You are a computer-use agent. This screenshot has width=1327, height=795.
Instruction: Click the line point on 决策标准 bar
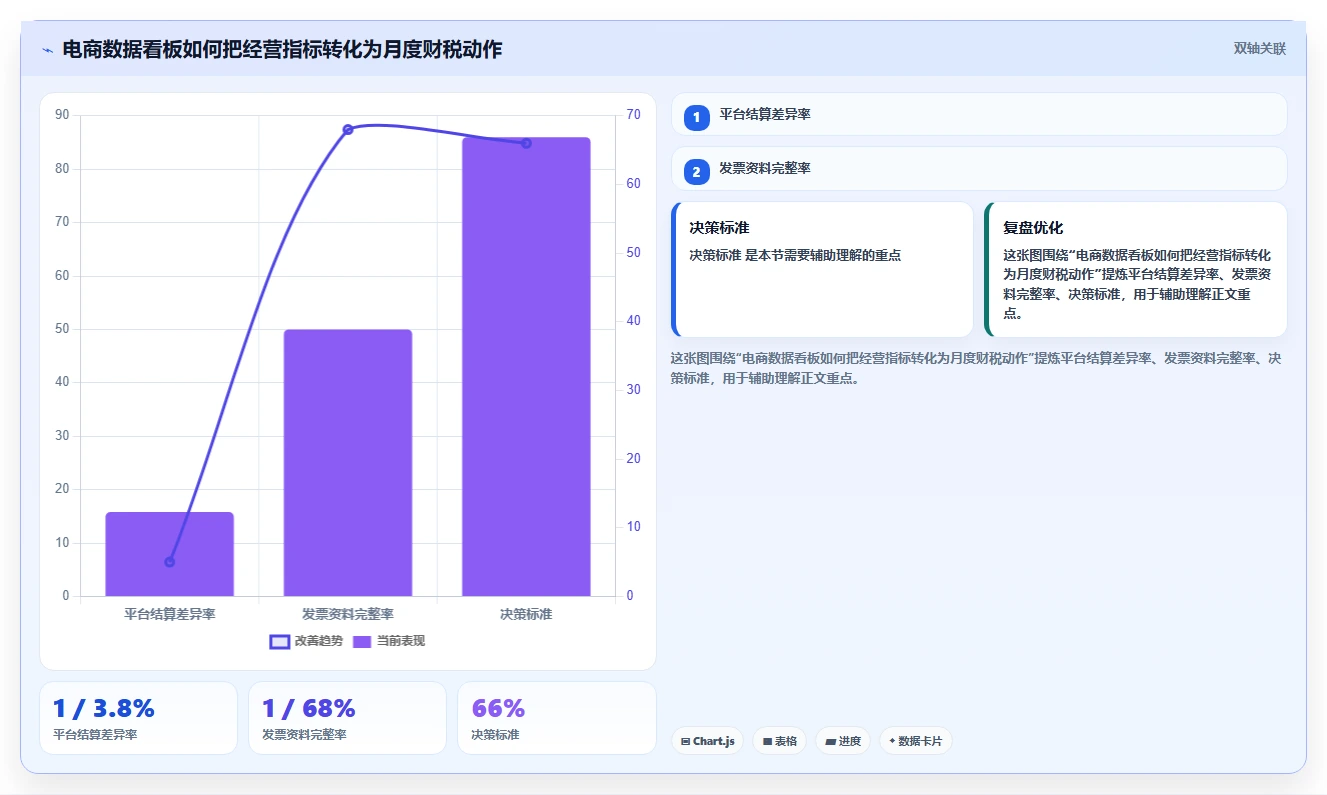pyautogui.click(x=526, y=143)
